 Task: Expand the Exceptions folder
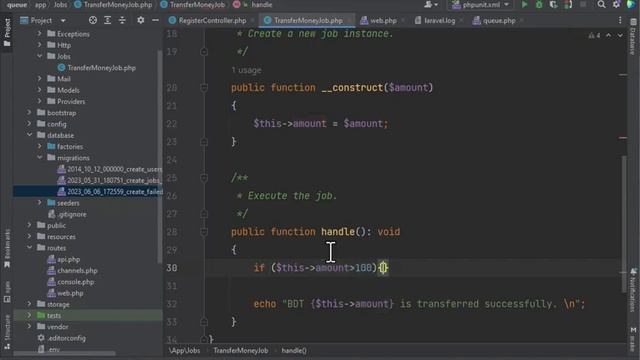(x=40, y=33)
